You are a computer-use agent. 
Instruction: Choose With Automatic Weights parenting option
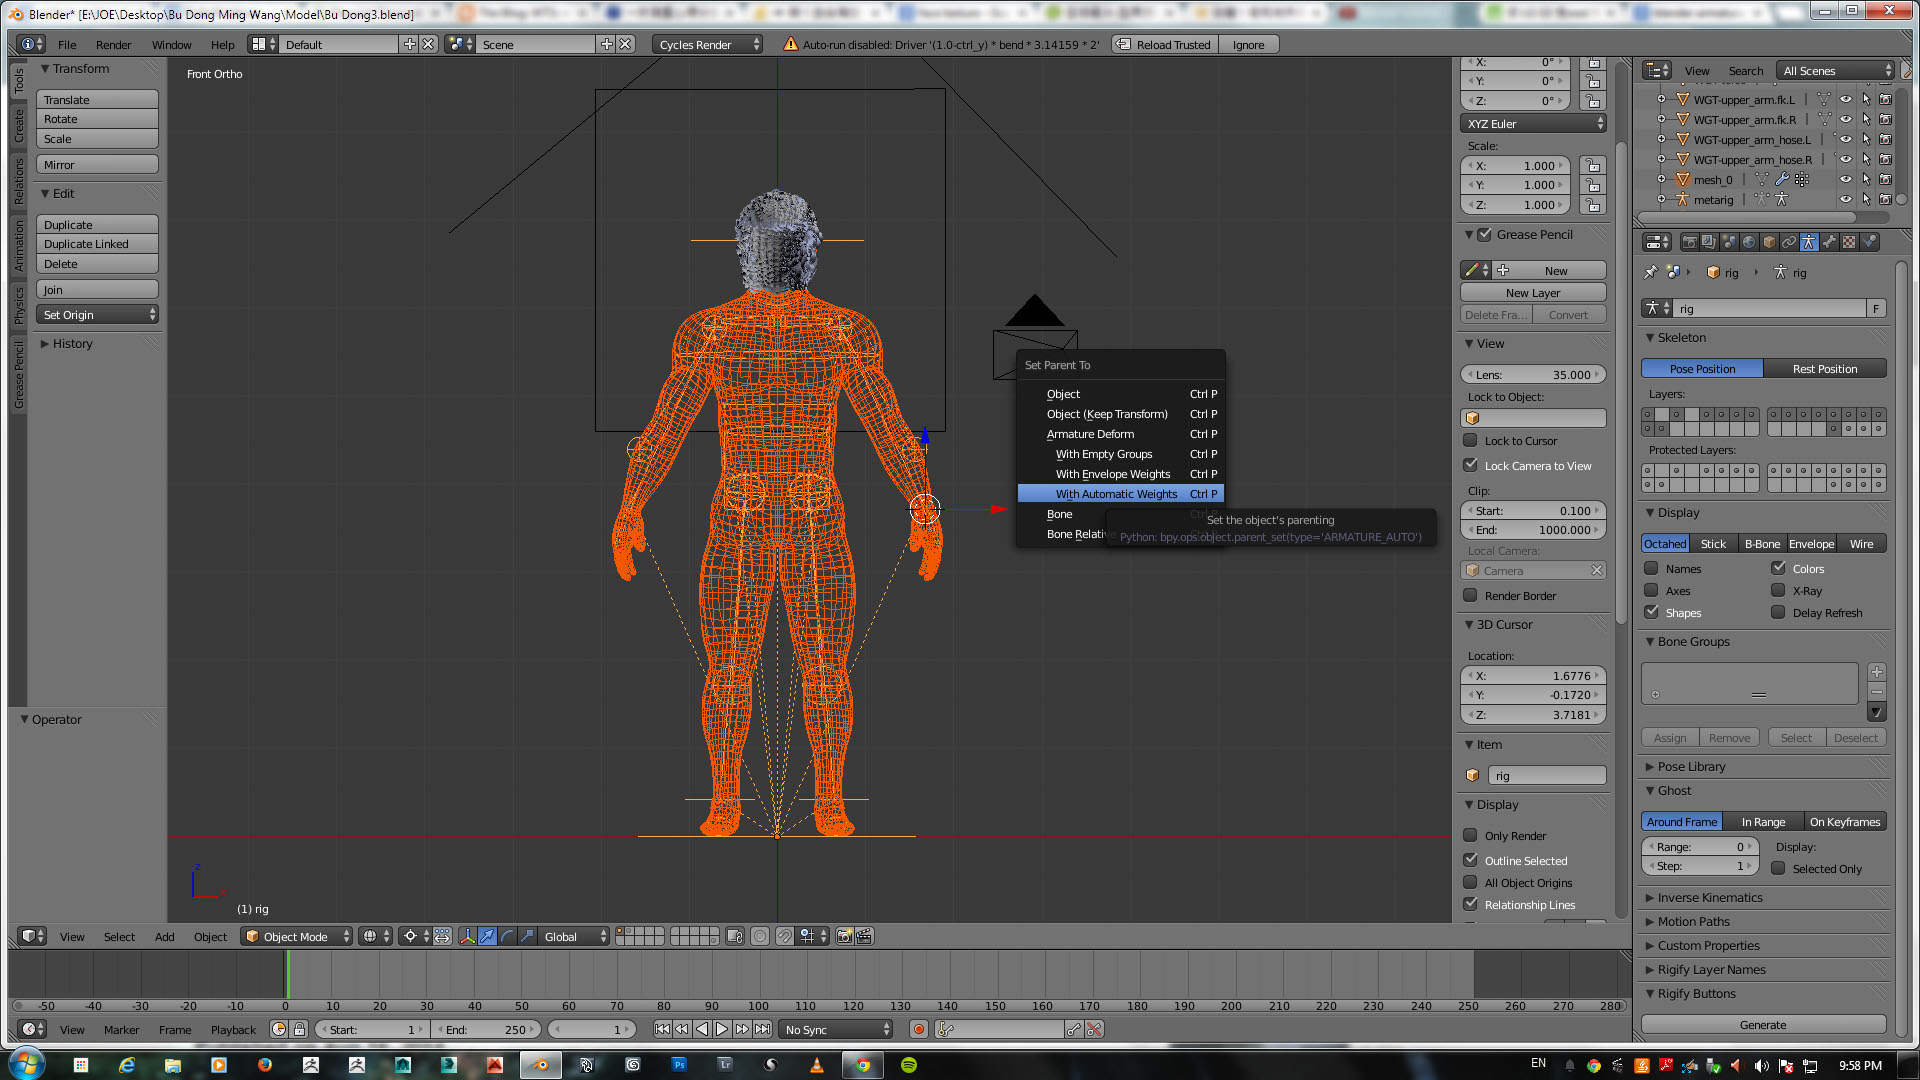point(1120,494)
